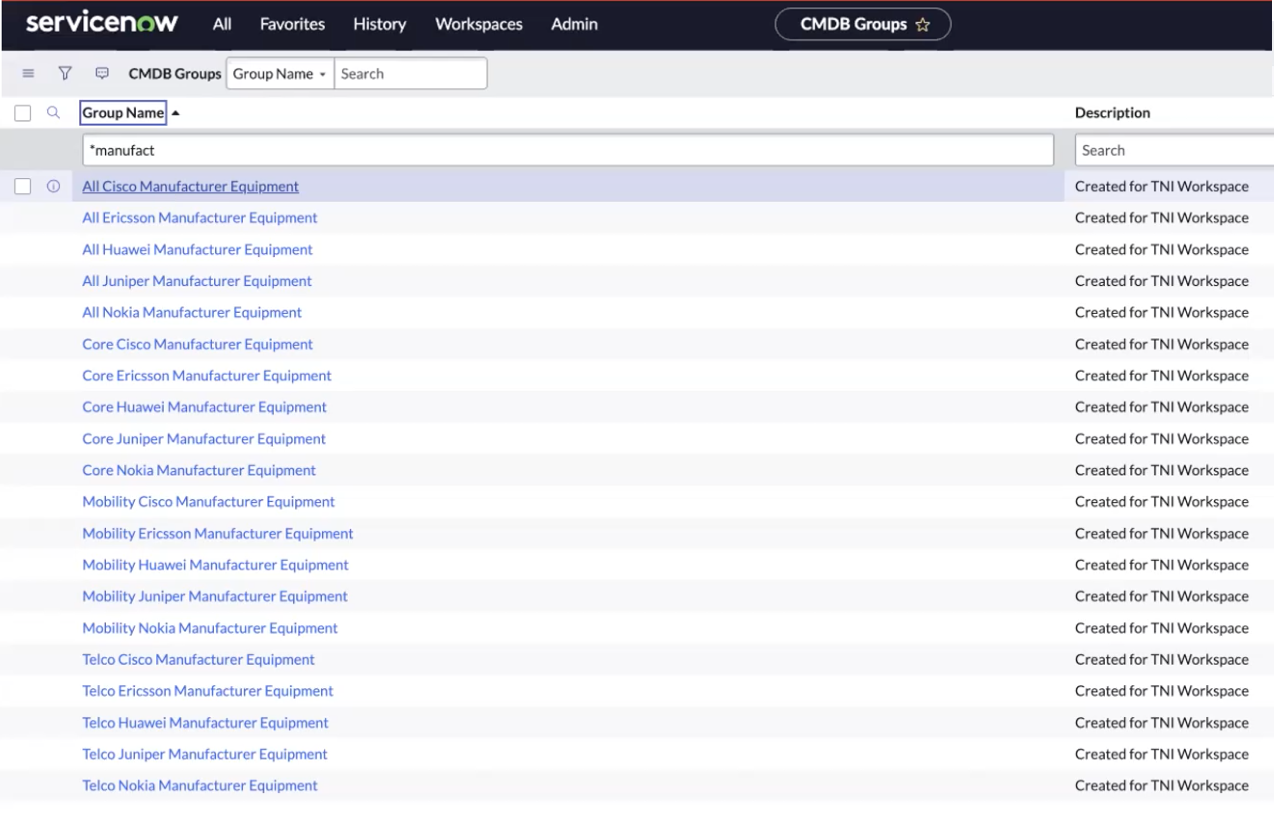The image size is (1274, 834).
Task: Open Telco Huawei Manufacturer Equipment record
Action: [x=205, y=723]
